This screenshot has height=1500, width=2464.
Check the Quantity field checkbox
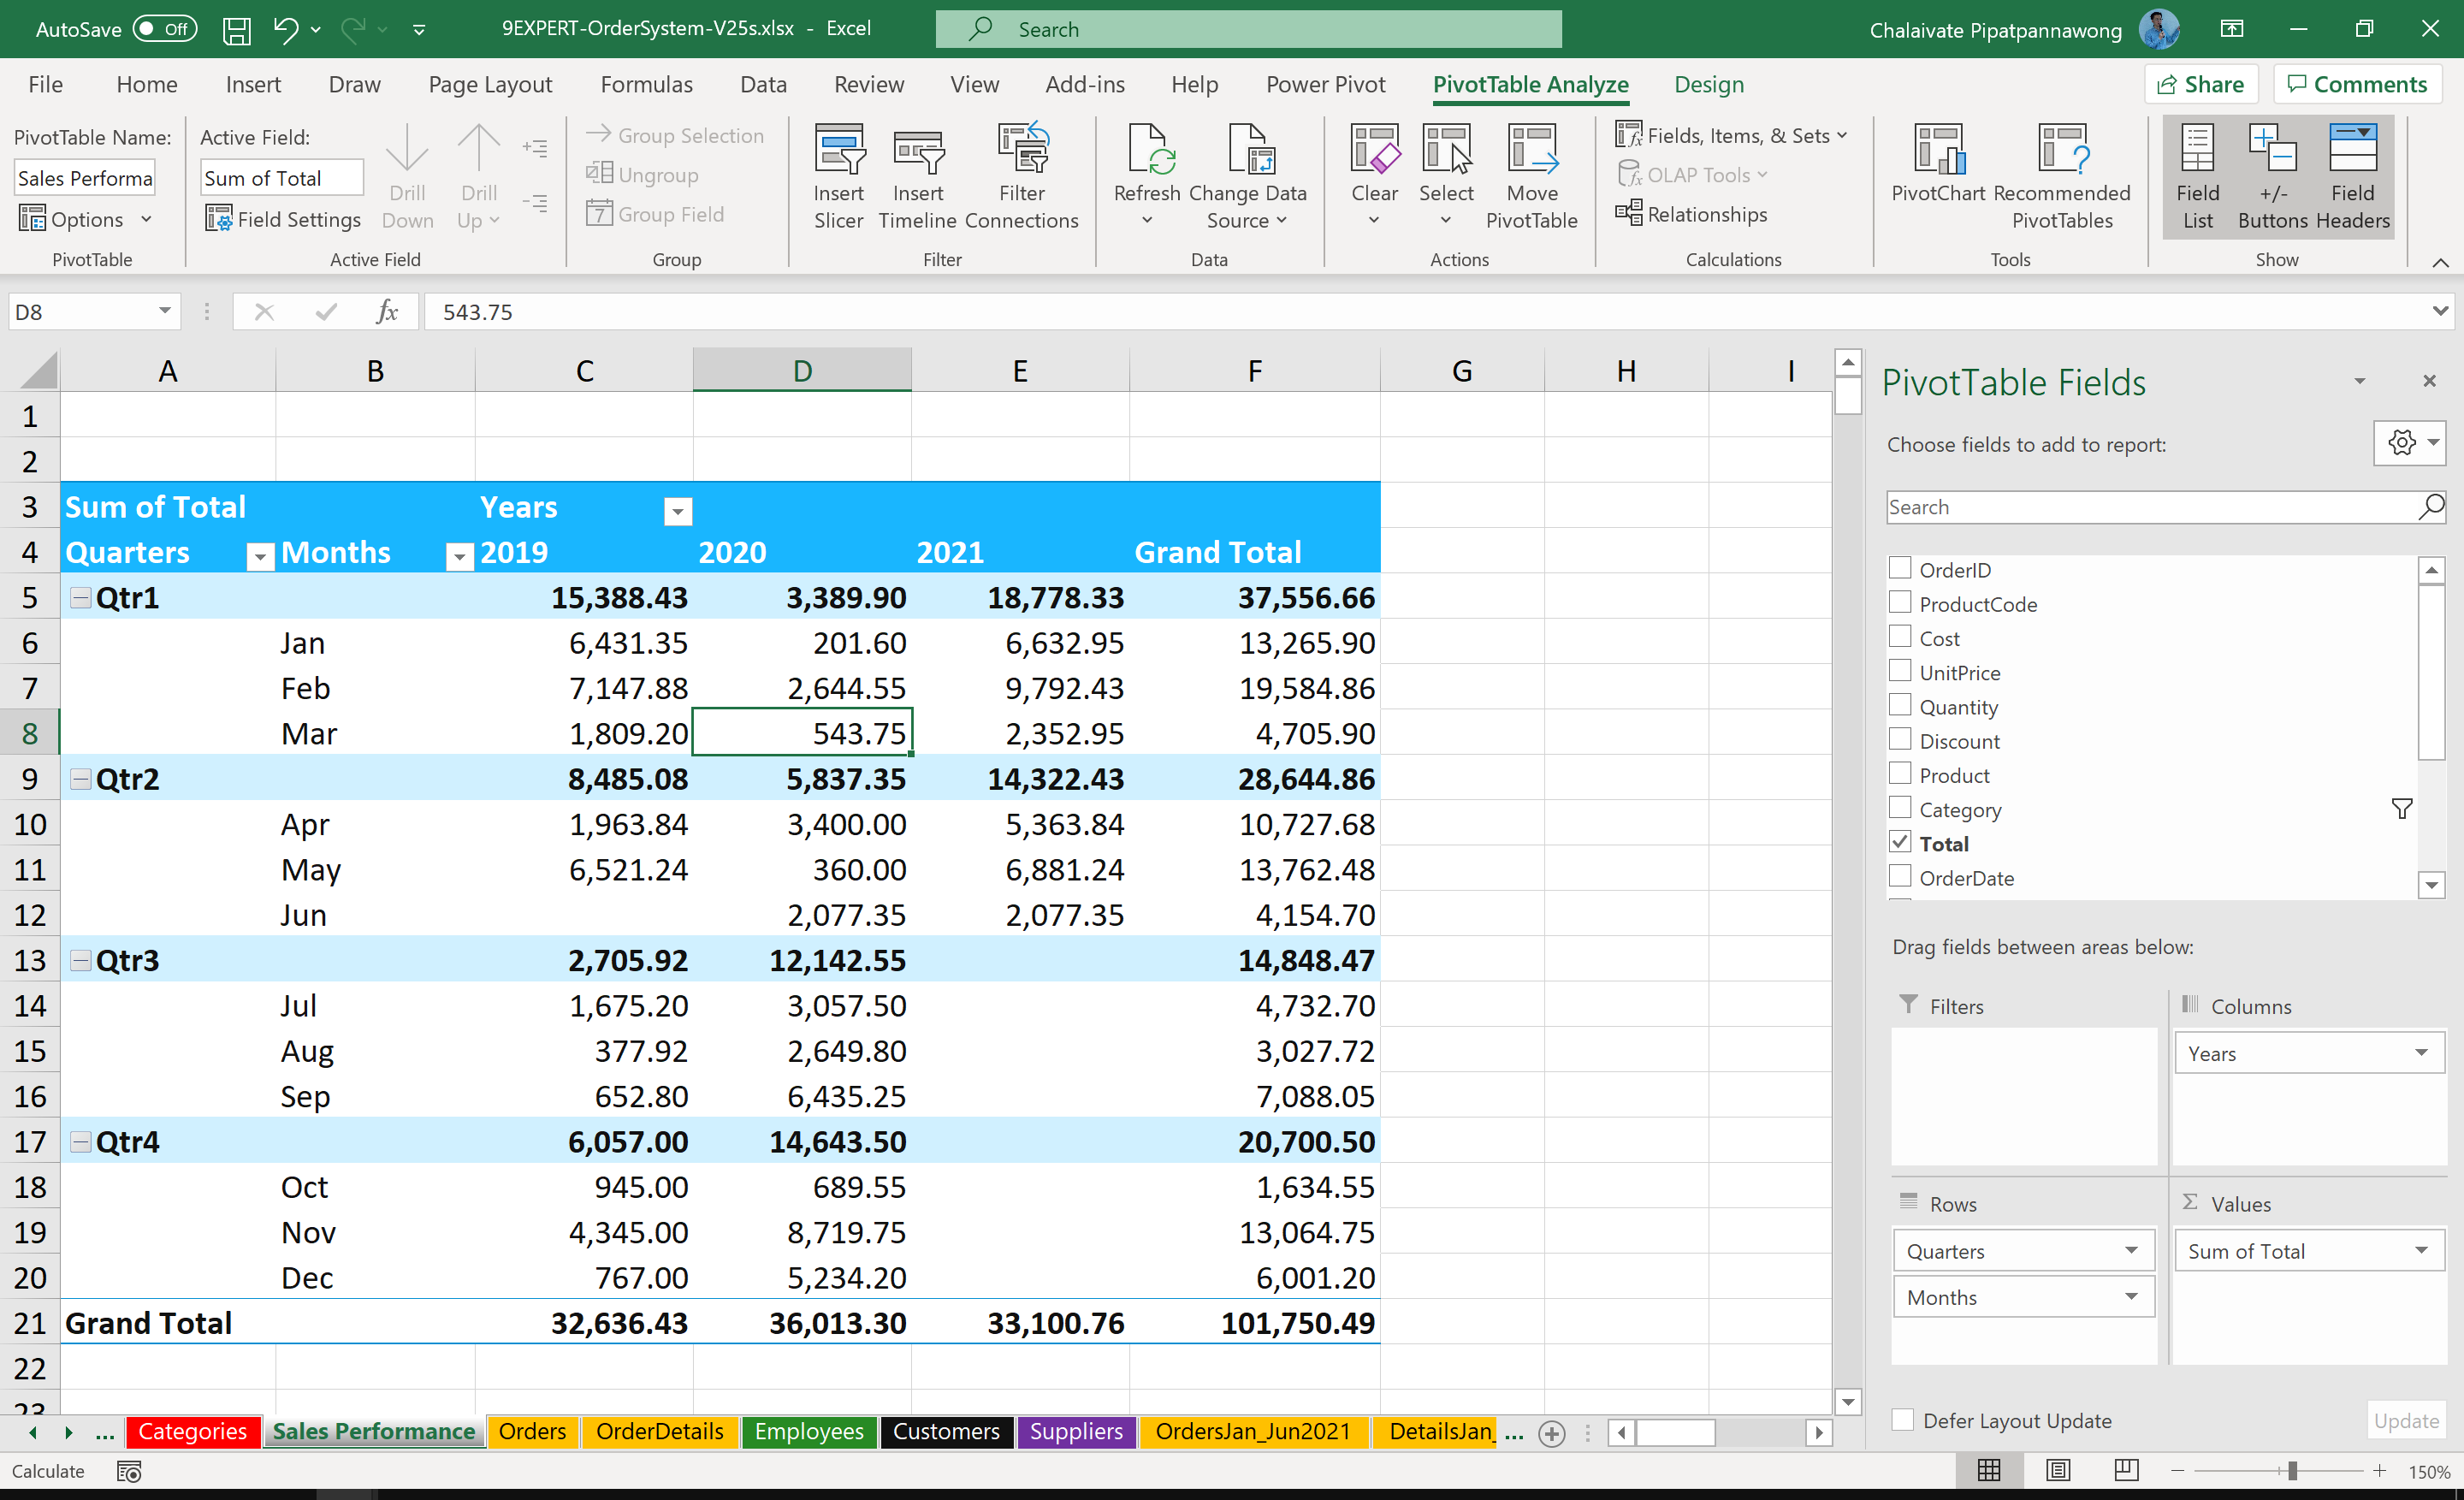(x=1900, y=705)
